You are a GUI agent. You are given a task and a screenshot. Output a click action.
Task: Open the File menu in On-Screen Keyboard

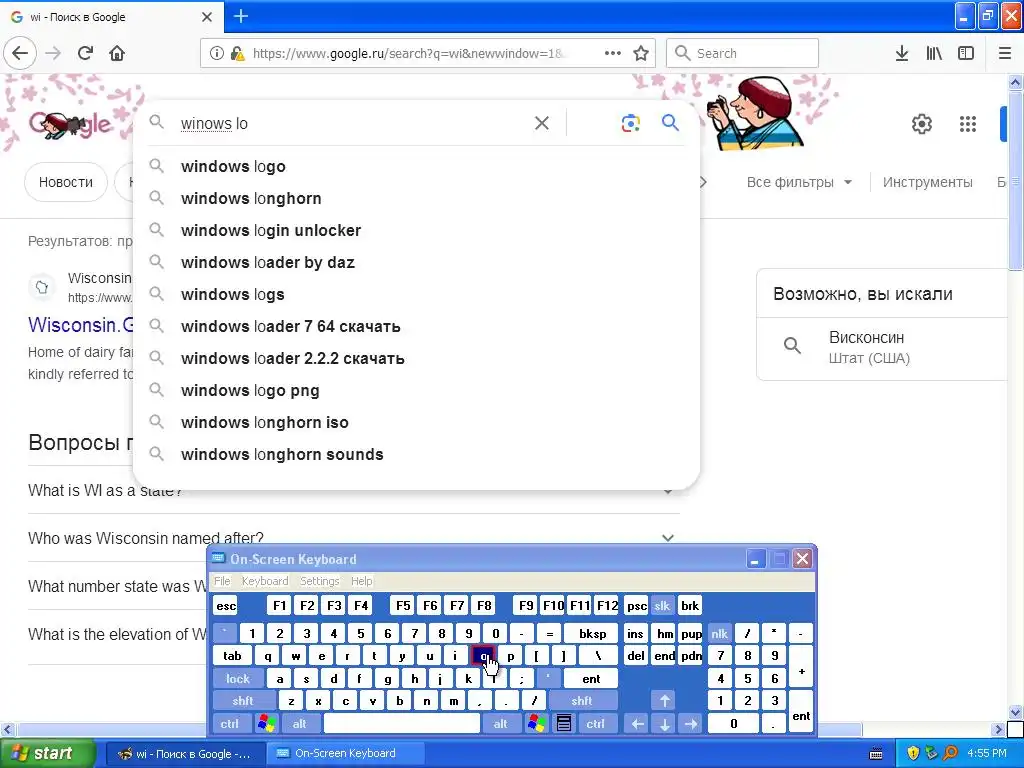coord(222,581)
